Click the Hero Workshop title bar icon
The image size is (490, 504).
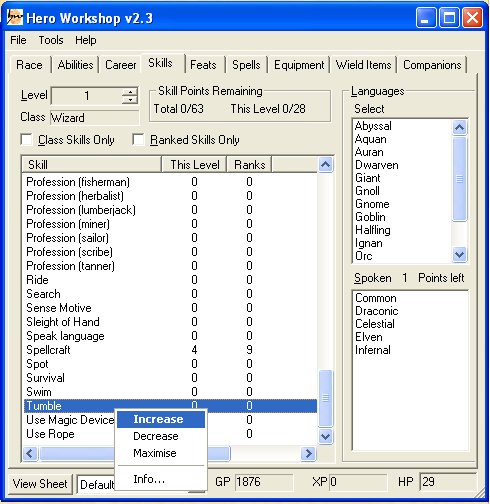[15, 17]
